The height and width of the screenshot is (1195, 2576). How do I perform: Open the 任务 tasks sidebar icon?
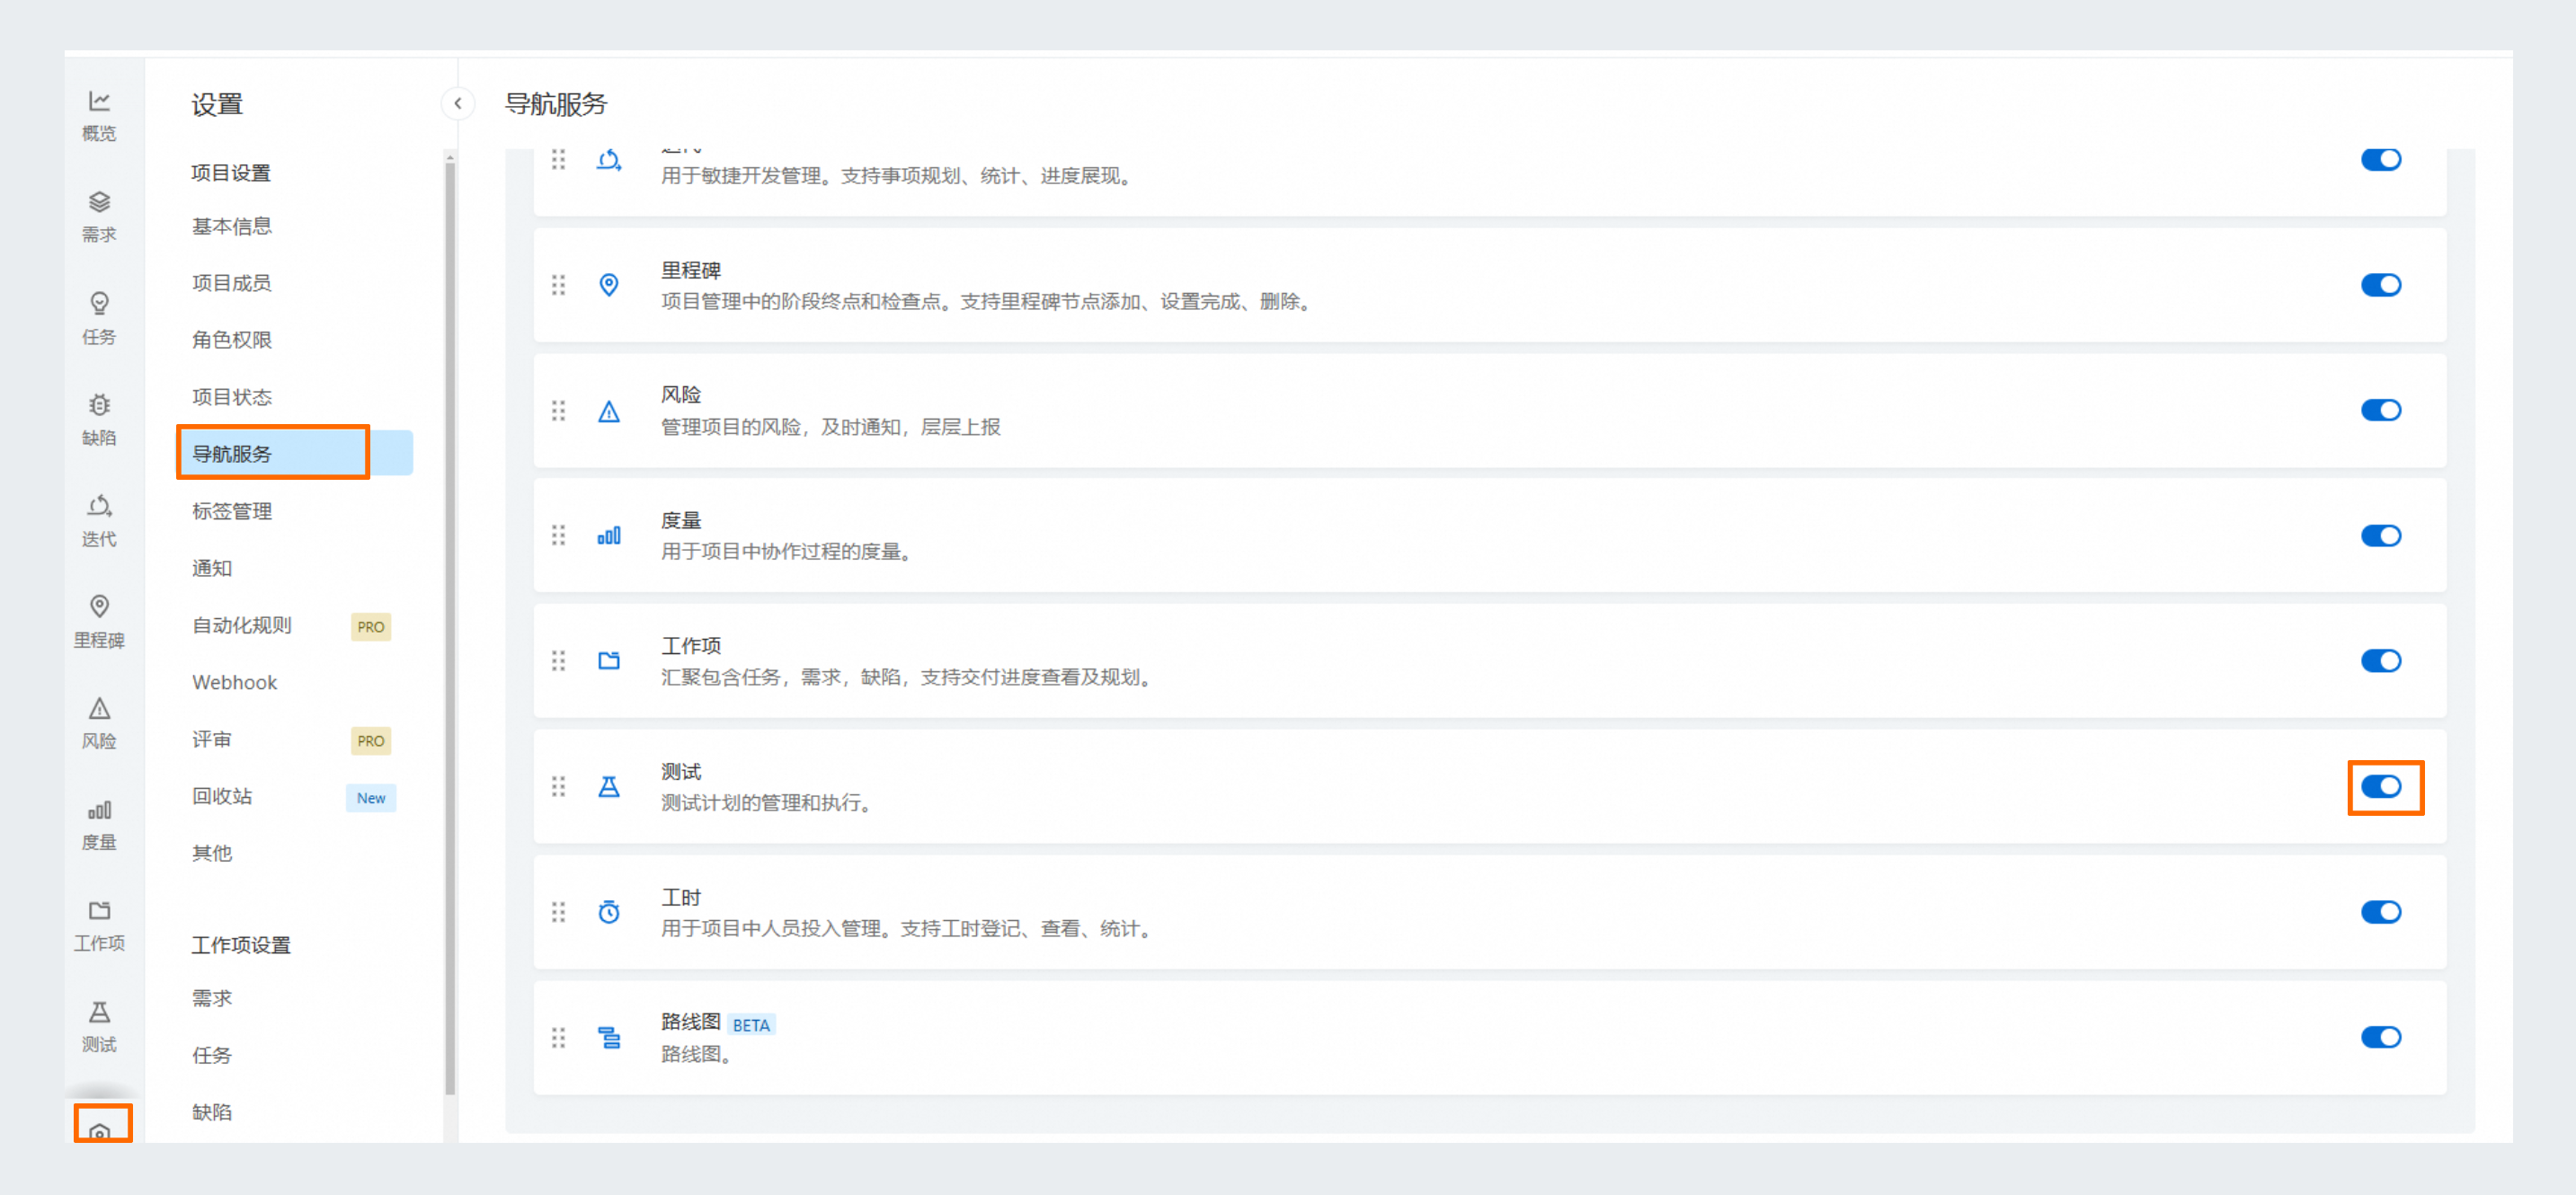(x=99, y=319)
